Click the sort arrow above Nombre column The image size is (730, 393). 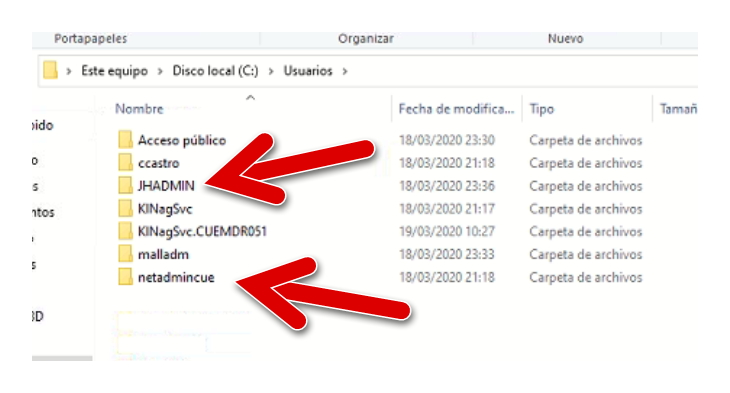click(250, 97)
